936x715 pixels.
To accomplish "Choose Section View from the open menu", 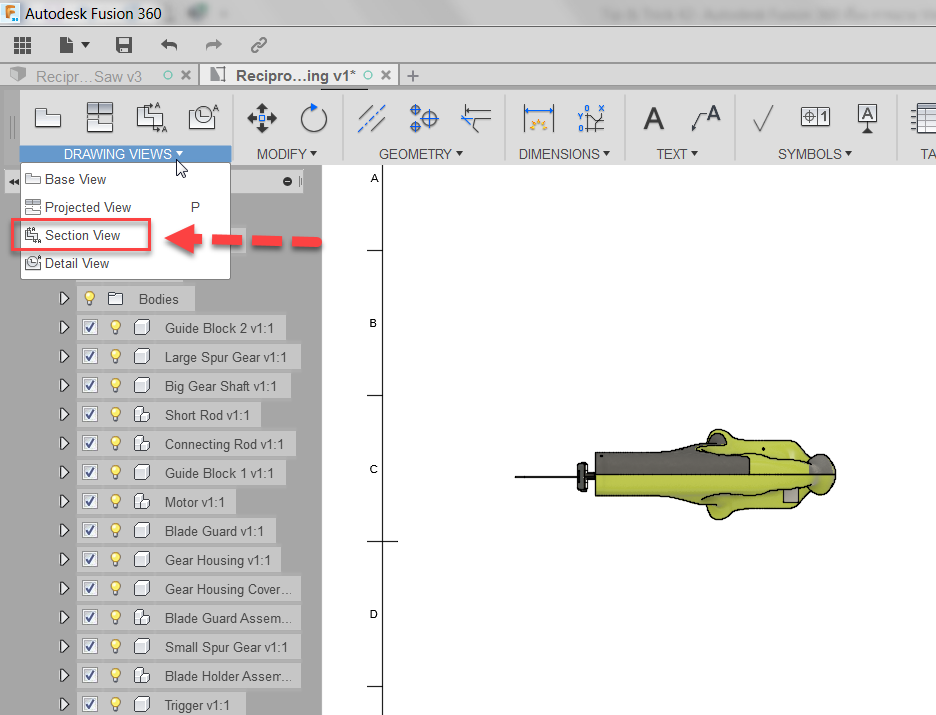I will point(84,236).
